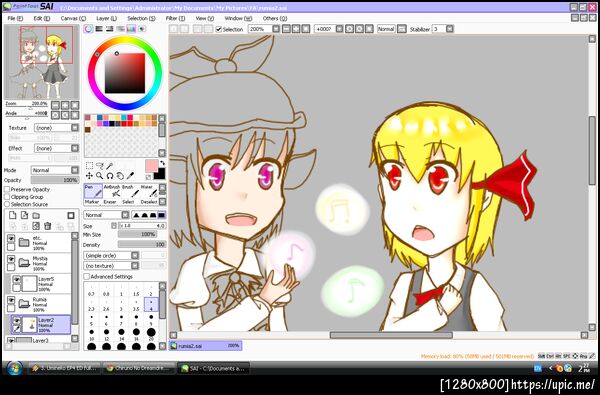Viewport: 600px width, 395px height.
Task: Select the Pen tool
Action: 93,191
